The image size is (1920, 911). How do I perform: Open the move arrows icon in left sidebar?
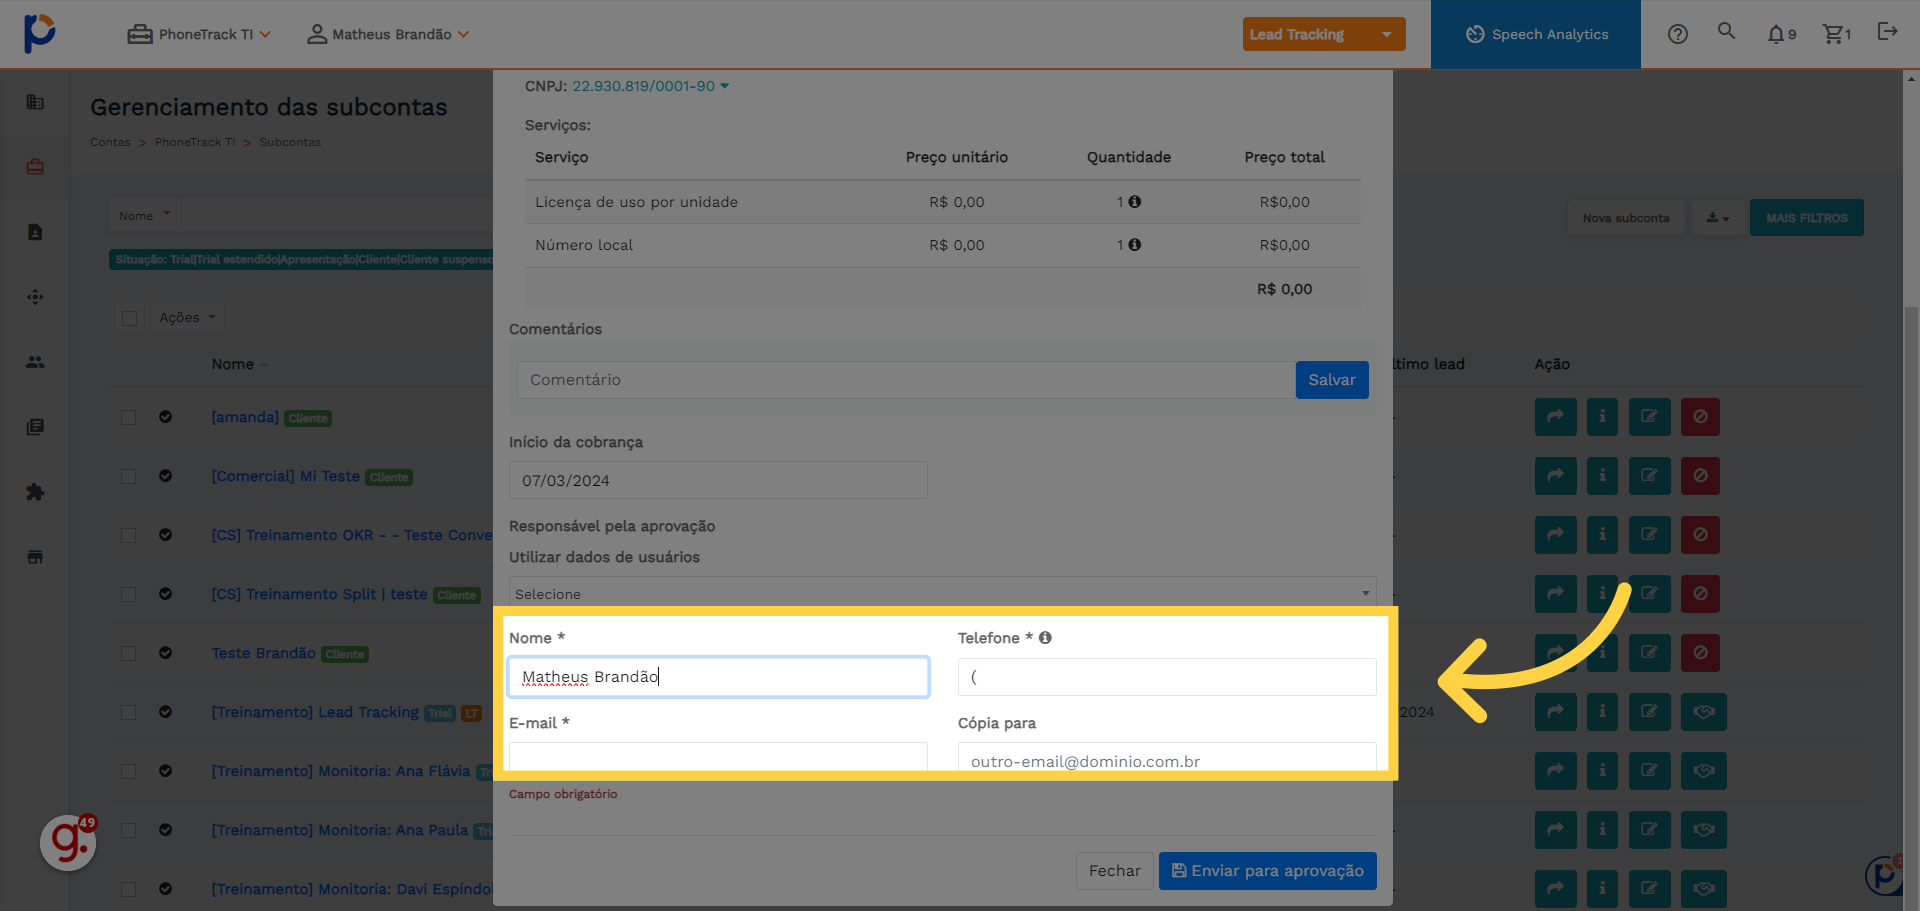(35, 297)
